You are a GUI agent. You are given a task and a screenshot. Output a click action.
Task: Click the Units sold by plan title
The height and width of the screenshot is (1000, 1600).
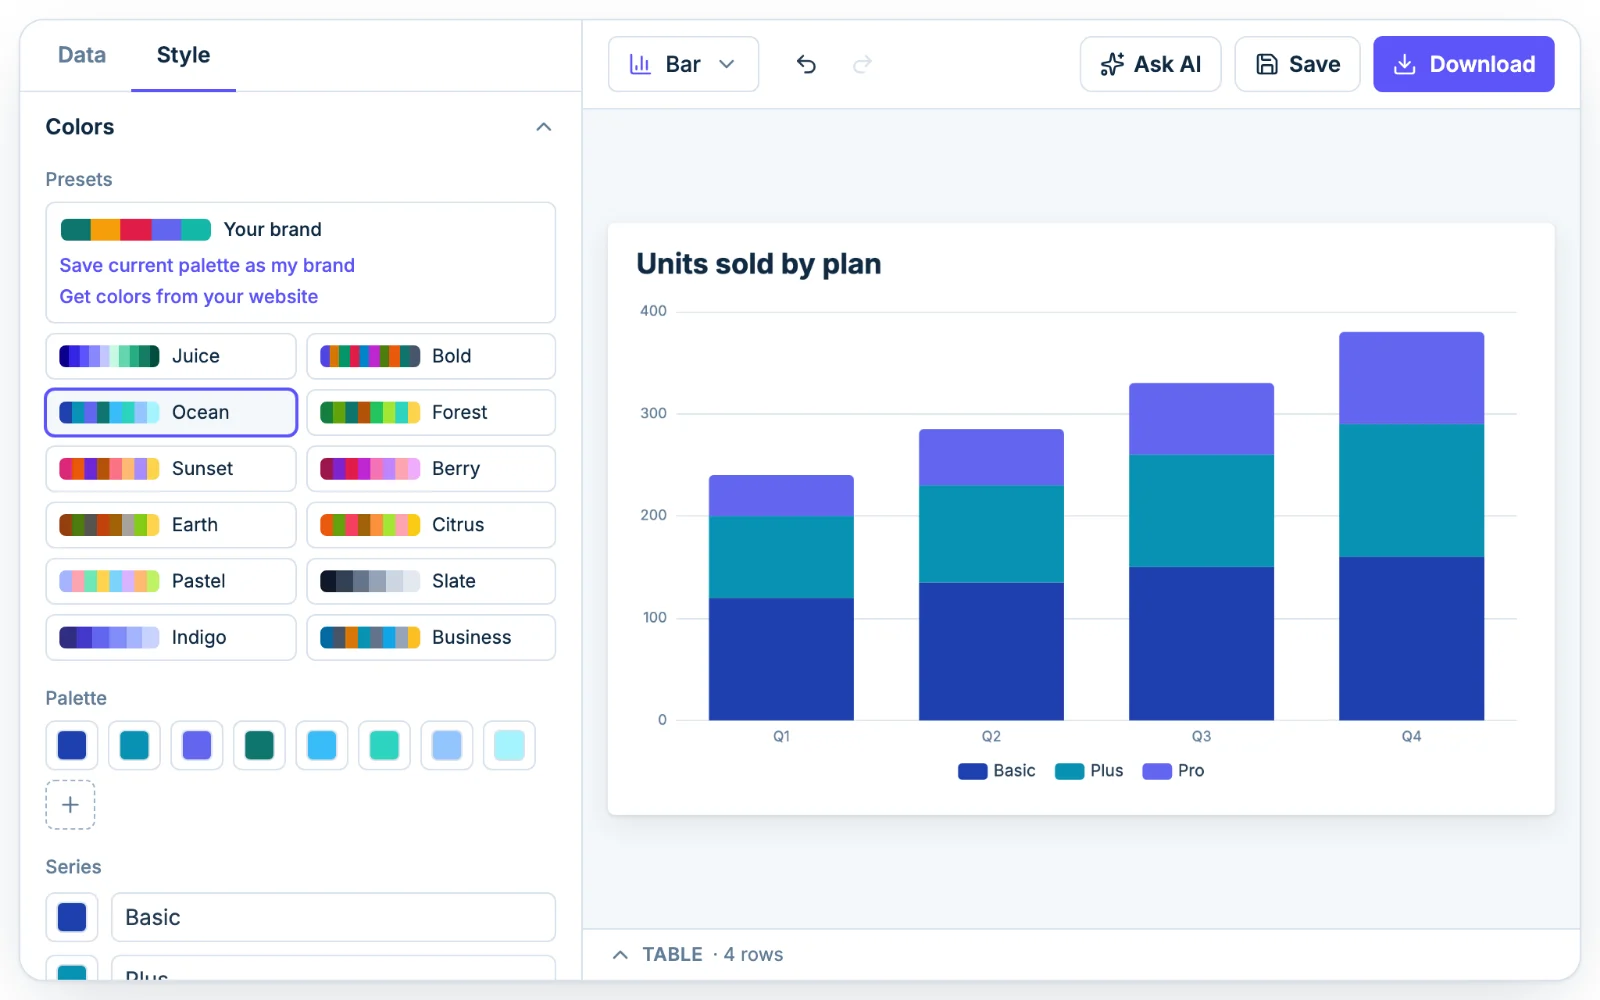pos(759,264)
